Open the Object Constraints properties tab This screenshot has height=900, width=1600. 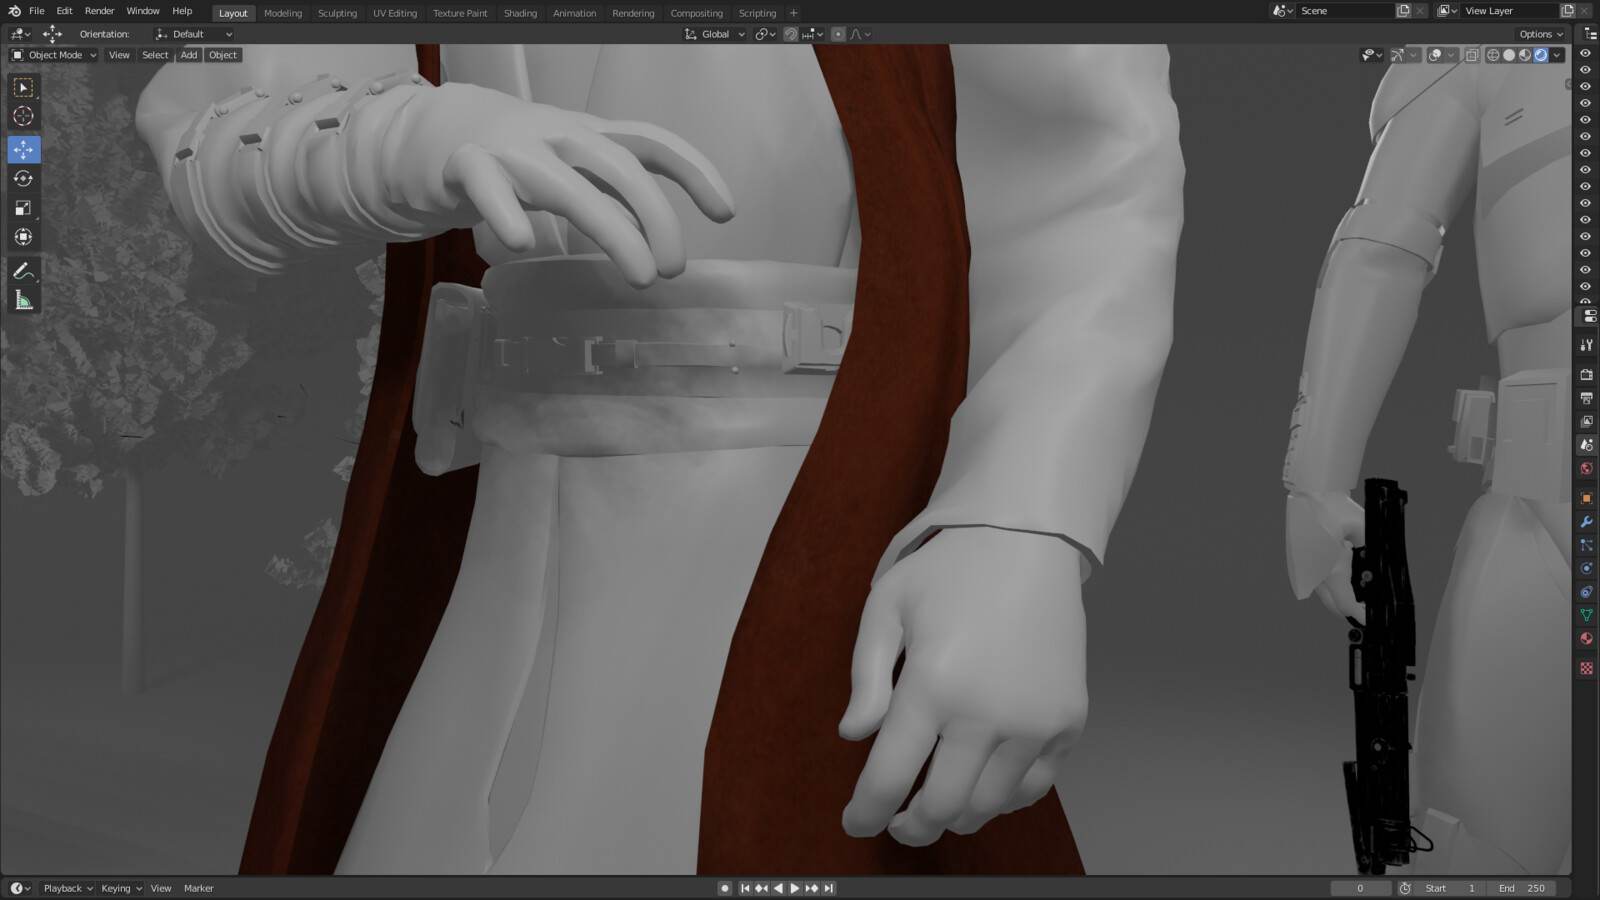pos(1587,592)
